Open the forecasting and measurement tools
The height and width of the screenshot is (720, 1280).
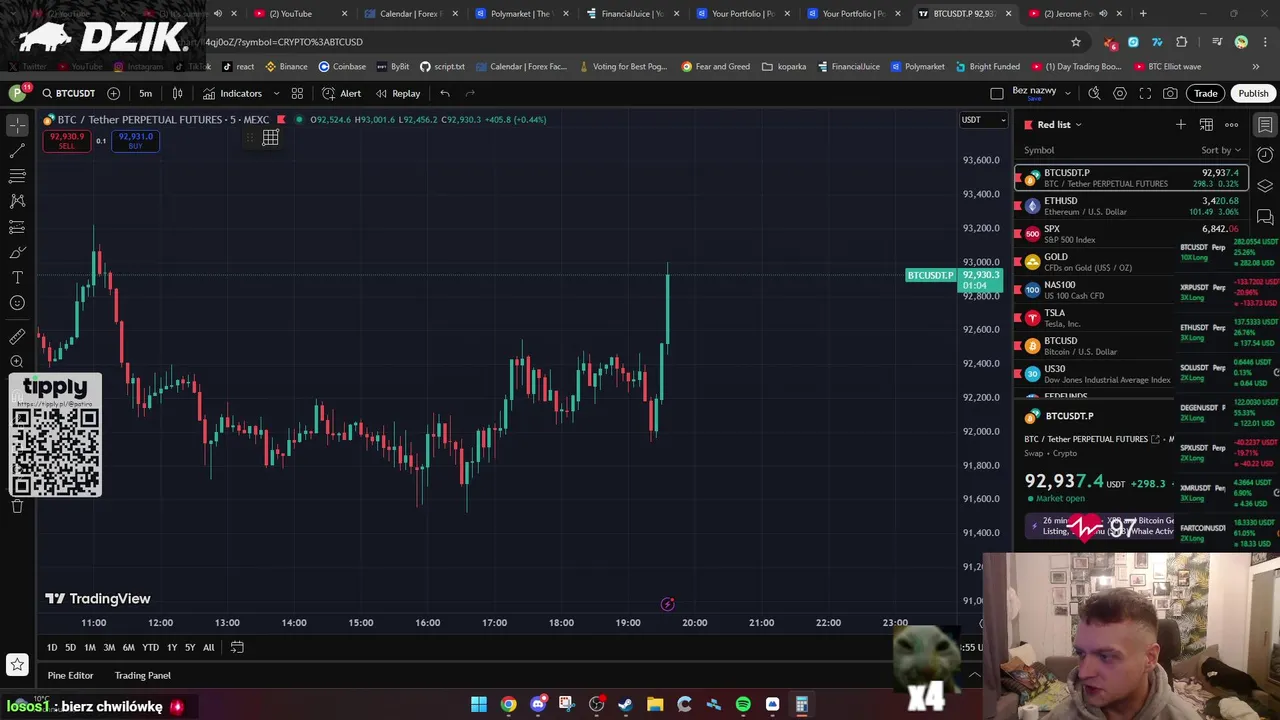tap(17, 227)
